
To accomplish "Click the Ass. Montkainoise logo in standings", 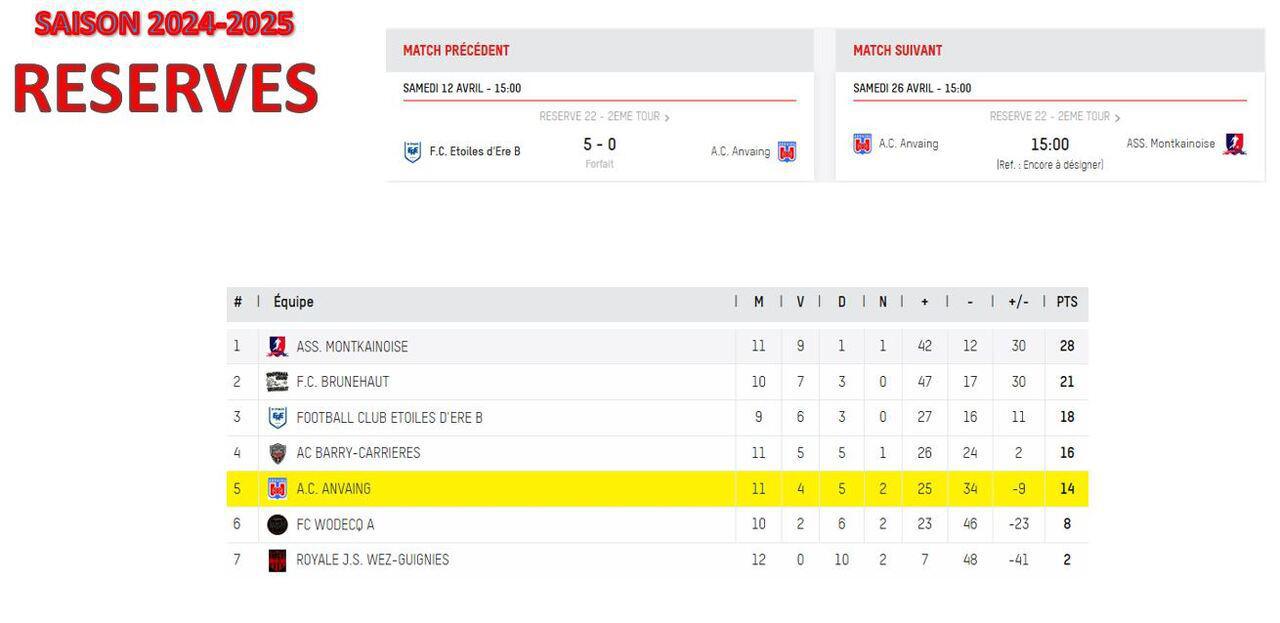I will pos(277,346).
